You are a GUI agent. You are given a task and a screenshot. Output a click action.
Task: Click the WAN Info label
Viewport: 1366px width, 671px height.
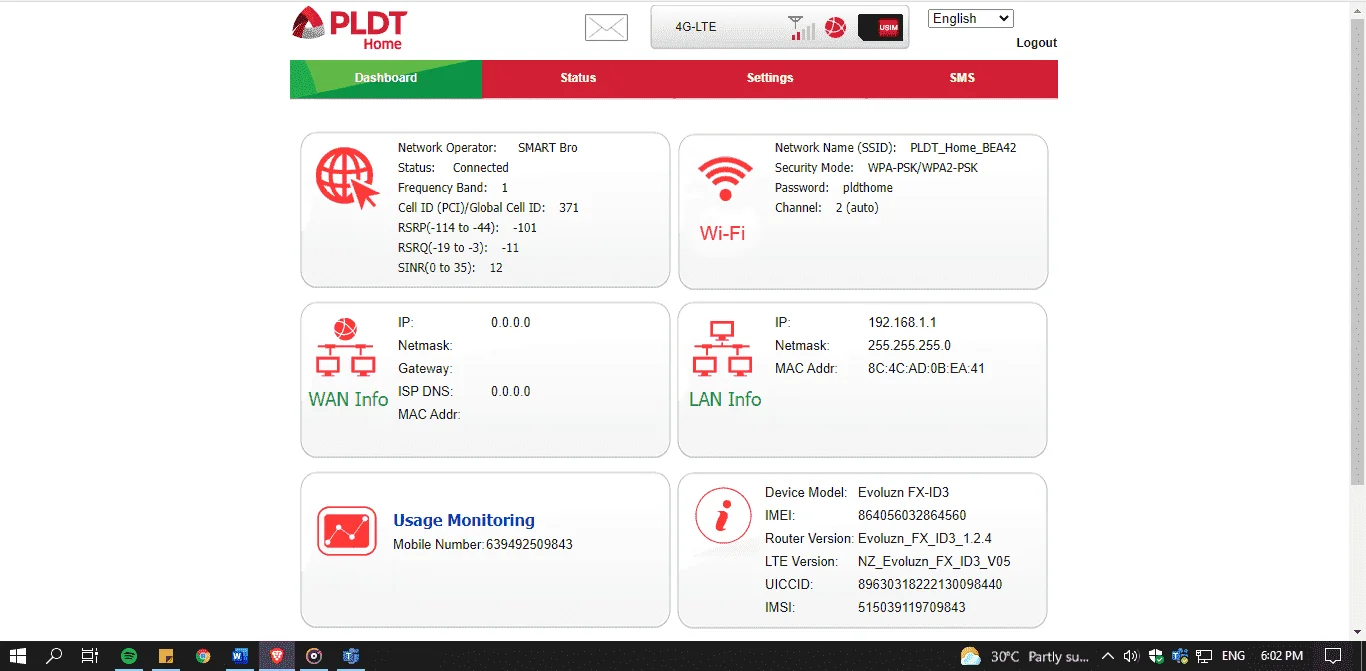point(348,399)
